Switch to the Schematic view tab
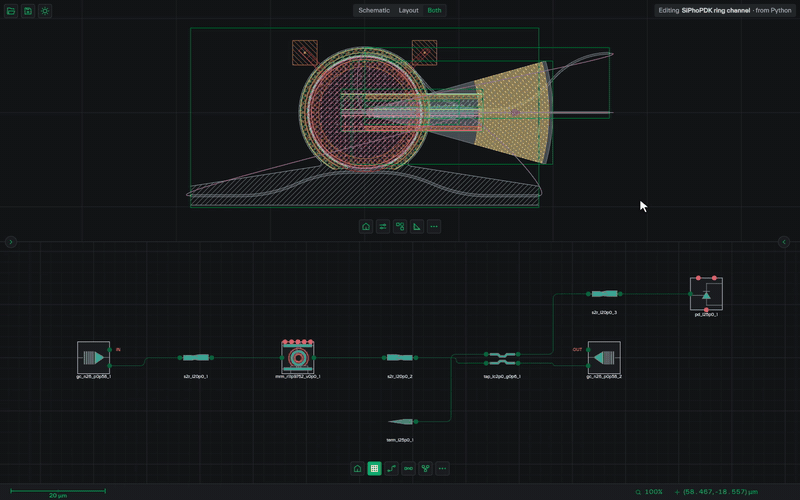 [x=374, y=10]
